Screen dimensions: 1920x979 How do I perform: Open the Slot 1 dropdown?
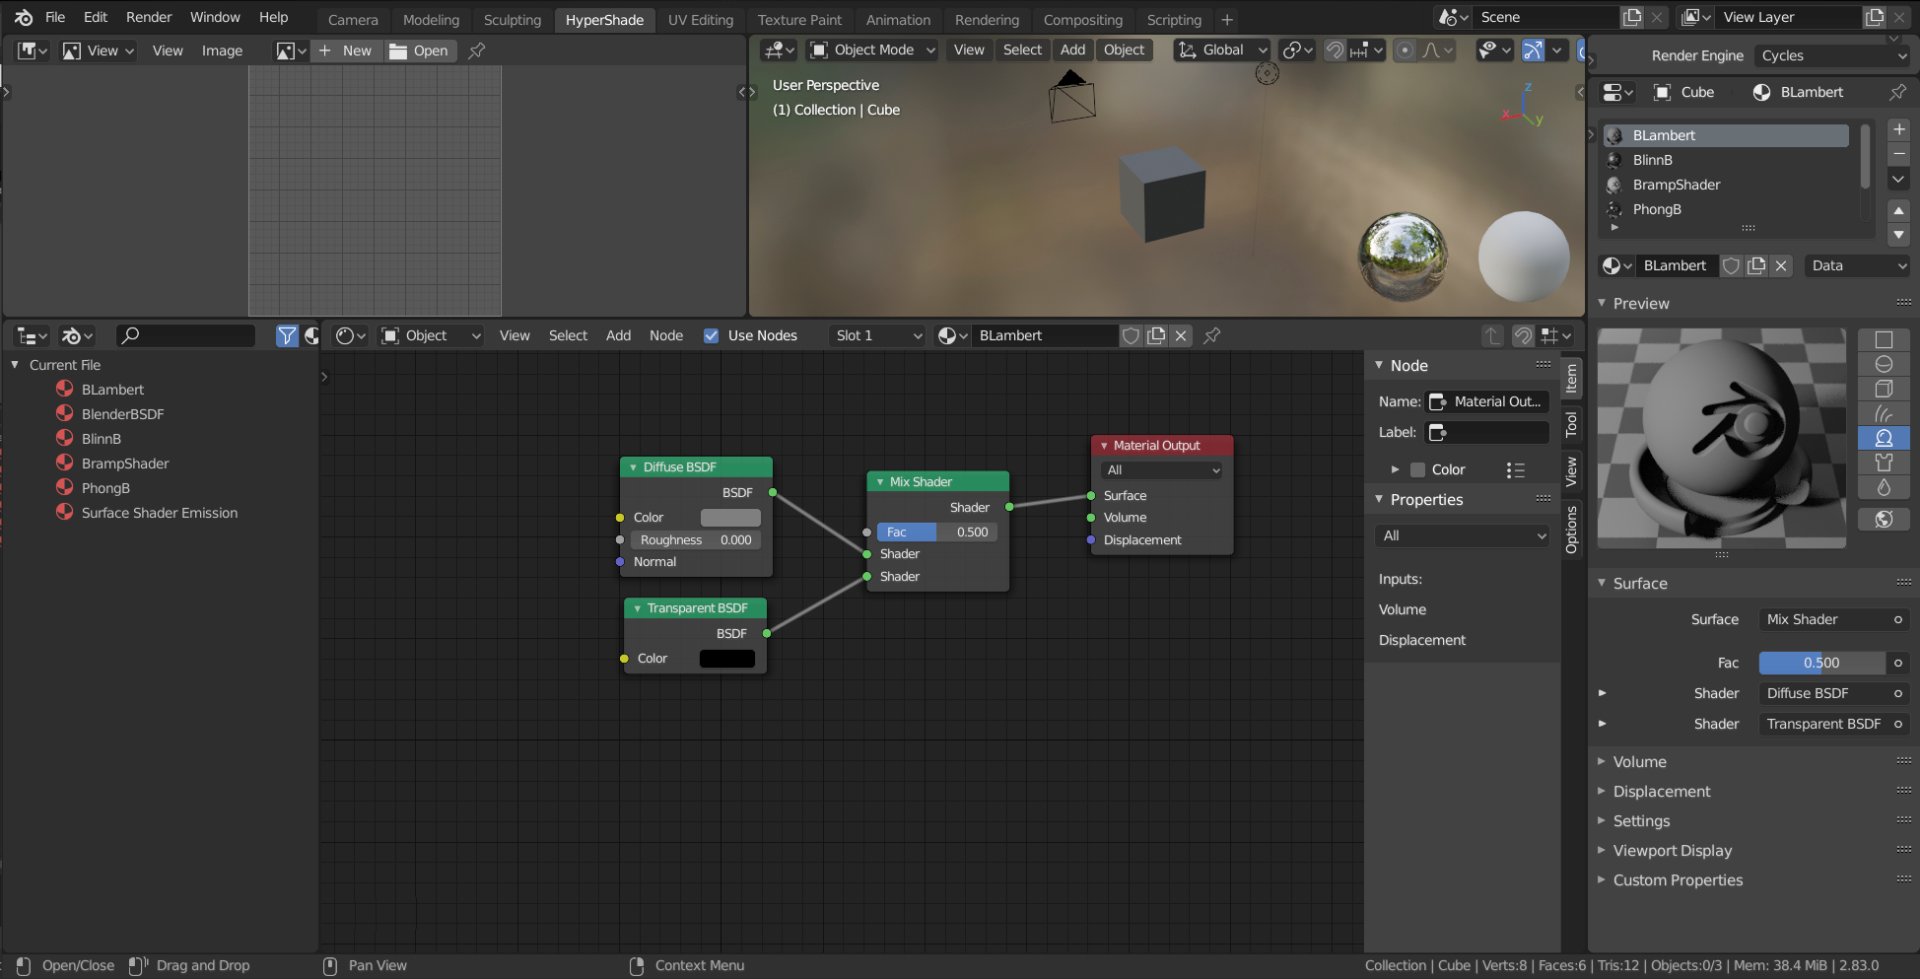click(x=877, y=336)
